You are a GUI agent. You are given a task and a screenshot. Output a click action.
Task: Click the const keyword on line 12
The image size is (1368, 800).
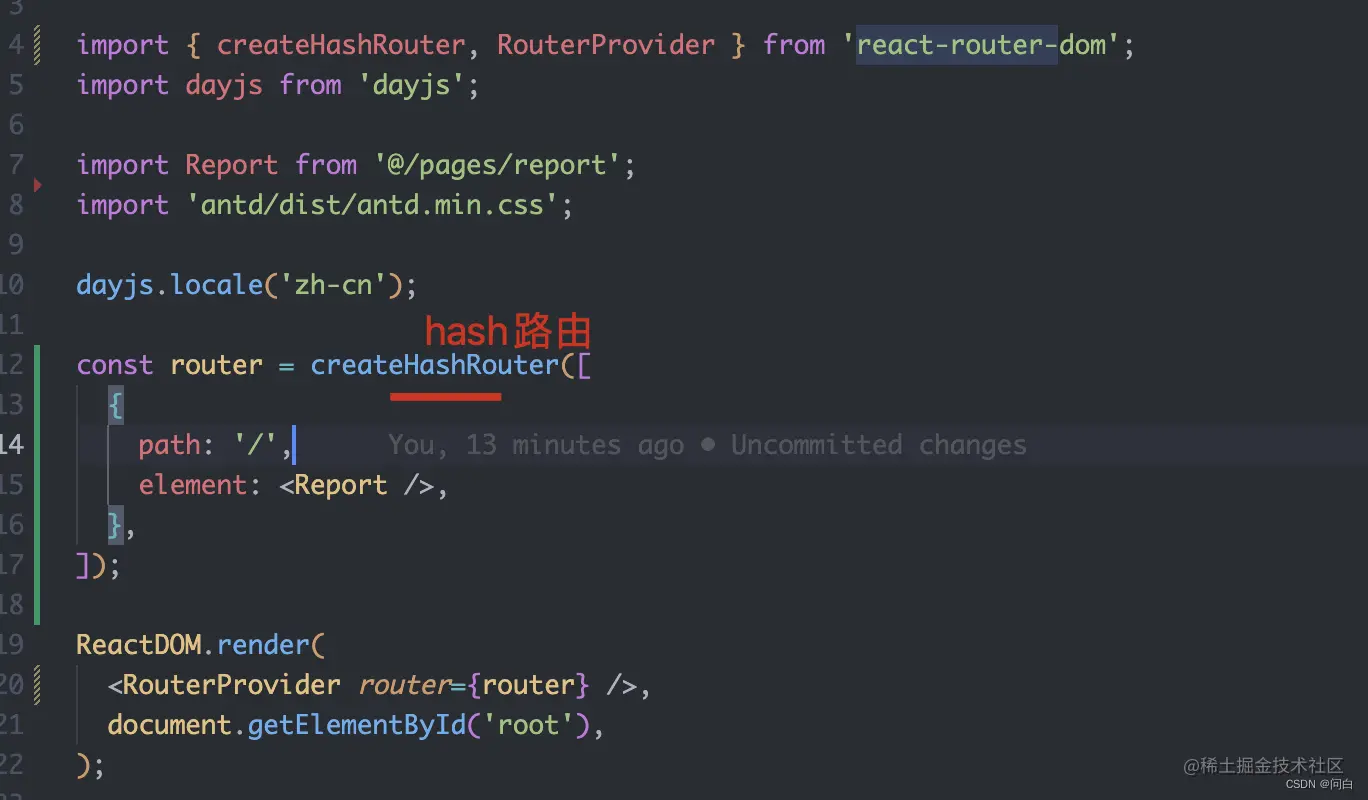pos(115,365)
